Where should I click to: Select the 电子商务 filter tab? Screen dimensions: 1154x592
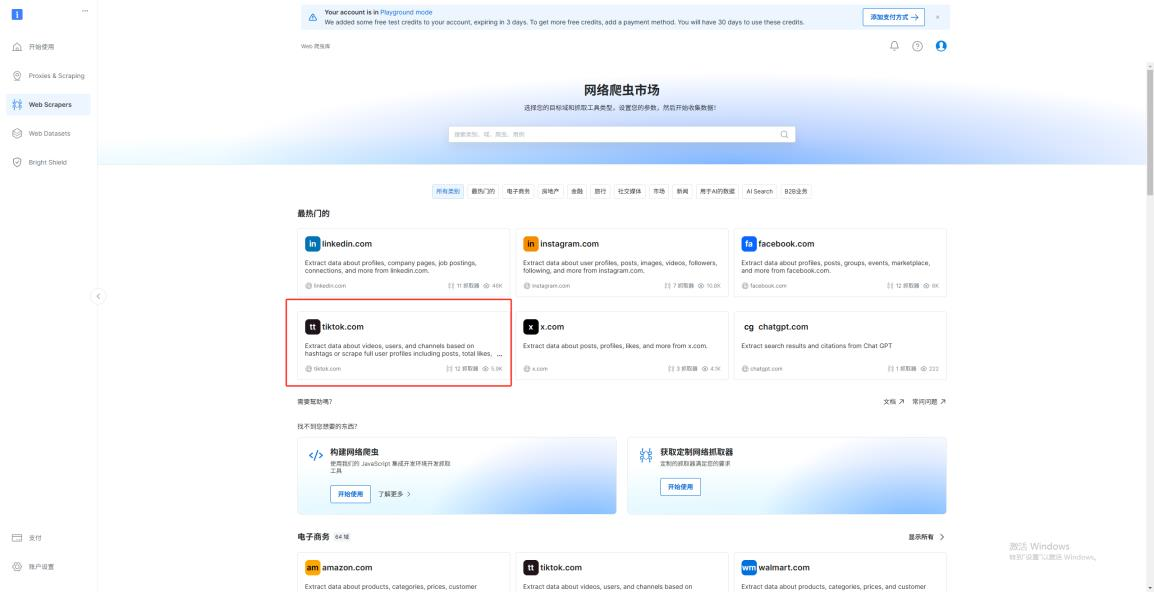517,191
